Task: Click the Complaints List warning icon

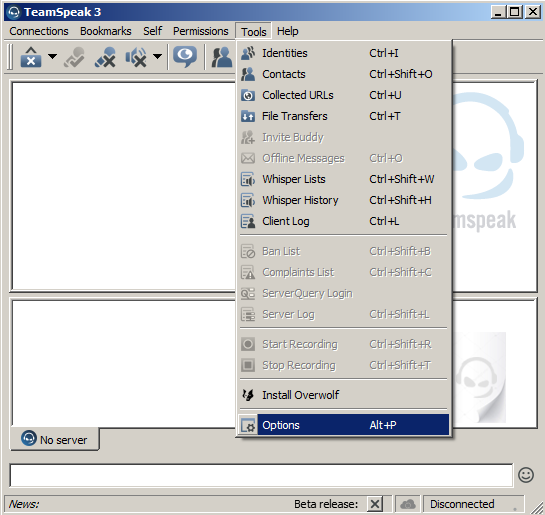Action: pyautogui.click(x=248, y=272)
